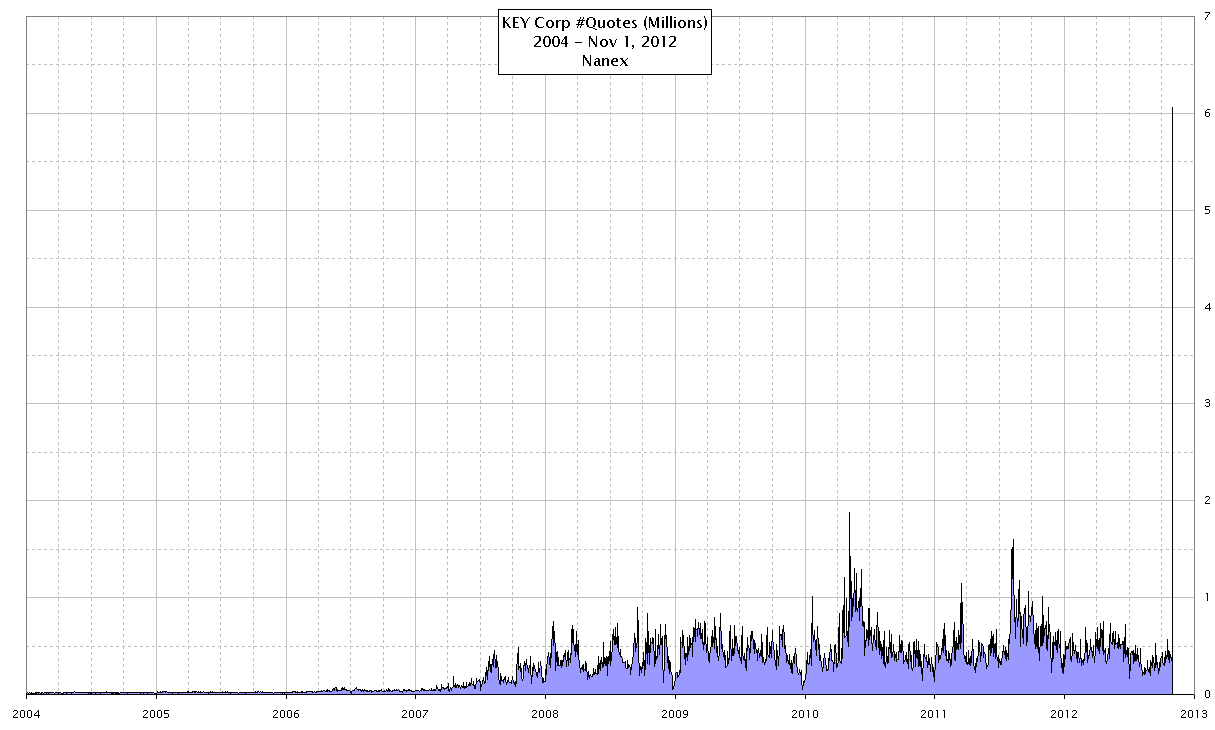Click the 2009 x-axis label

pyautogui.click(x=675, y=713)
